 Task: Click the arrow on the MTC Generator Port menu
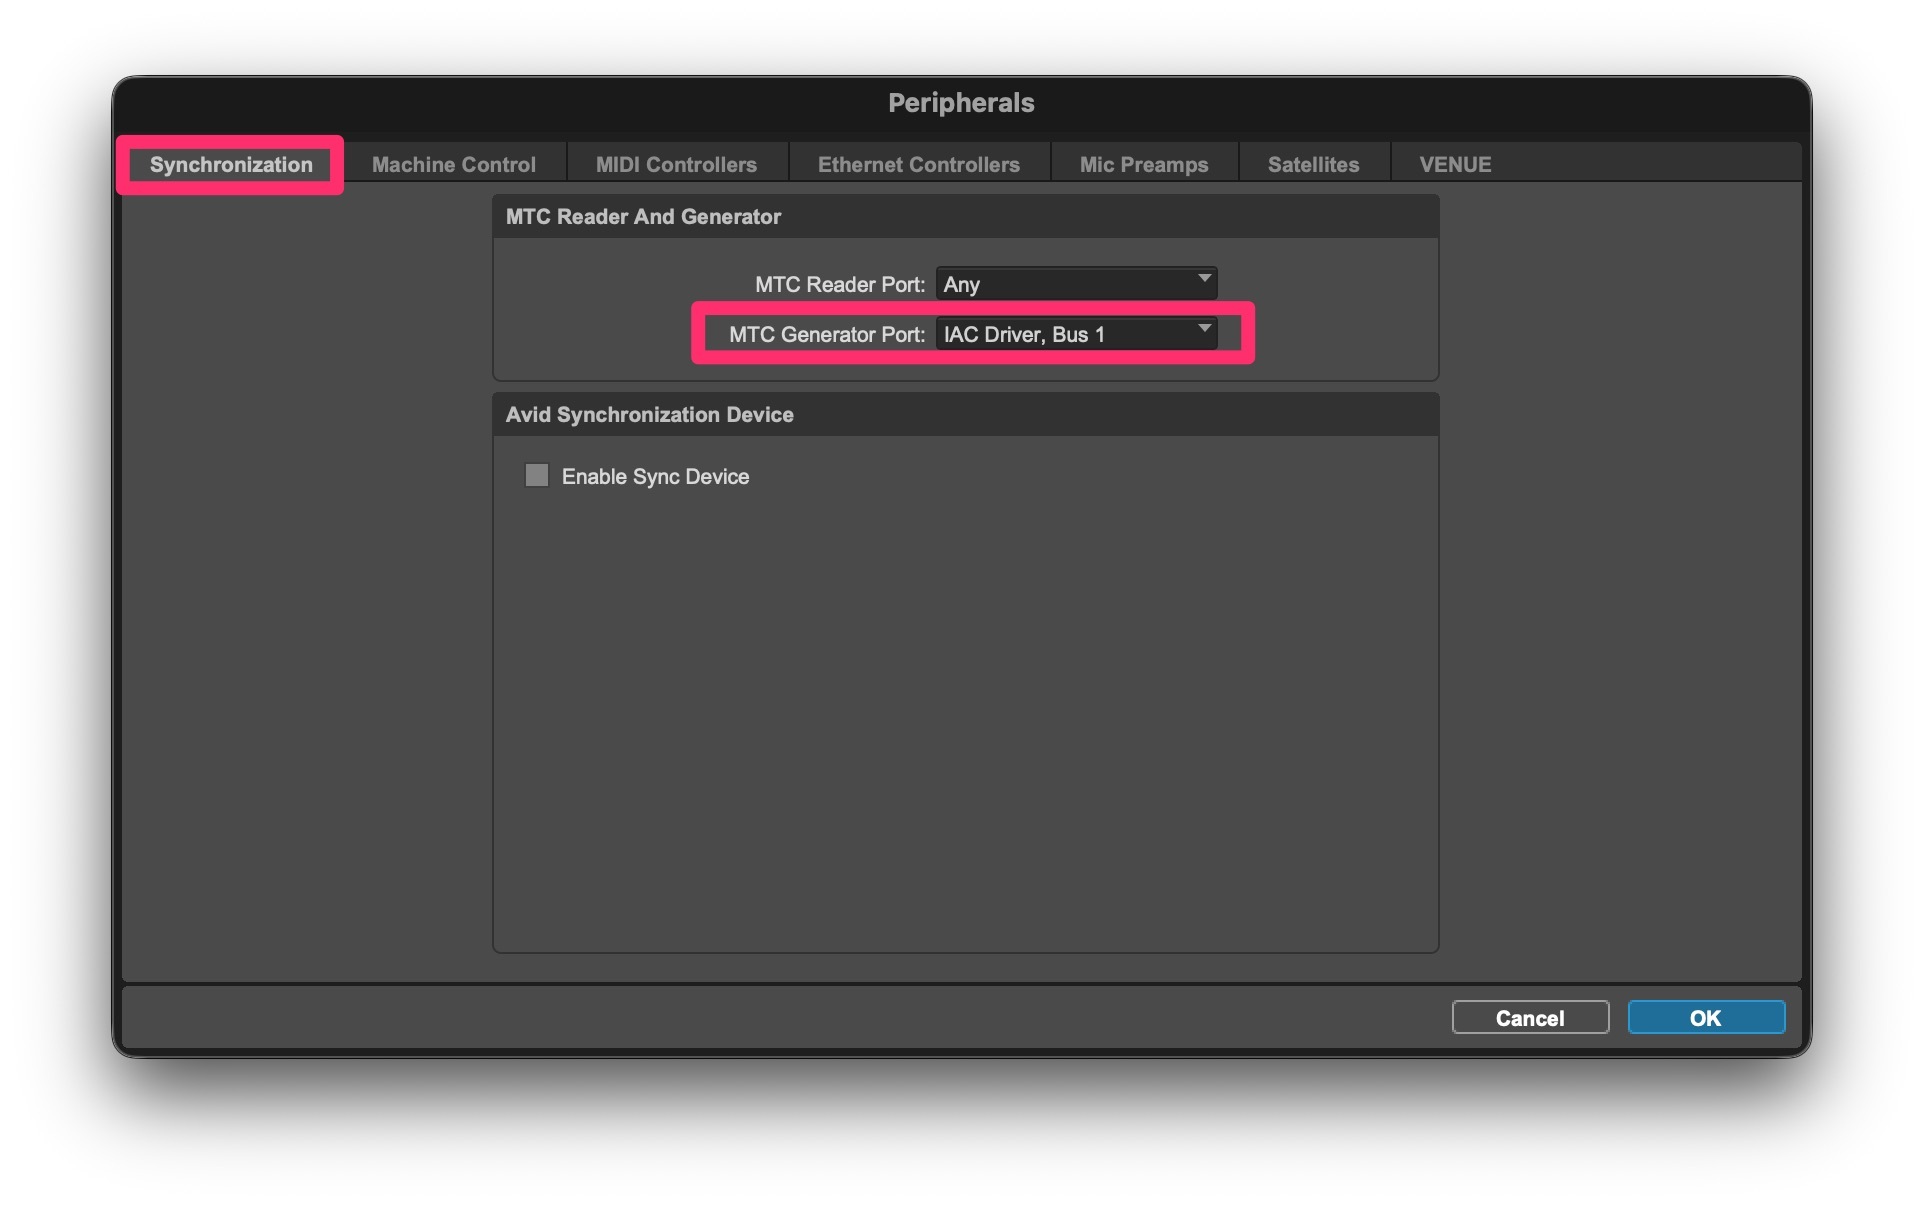[1204, 329]
